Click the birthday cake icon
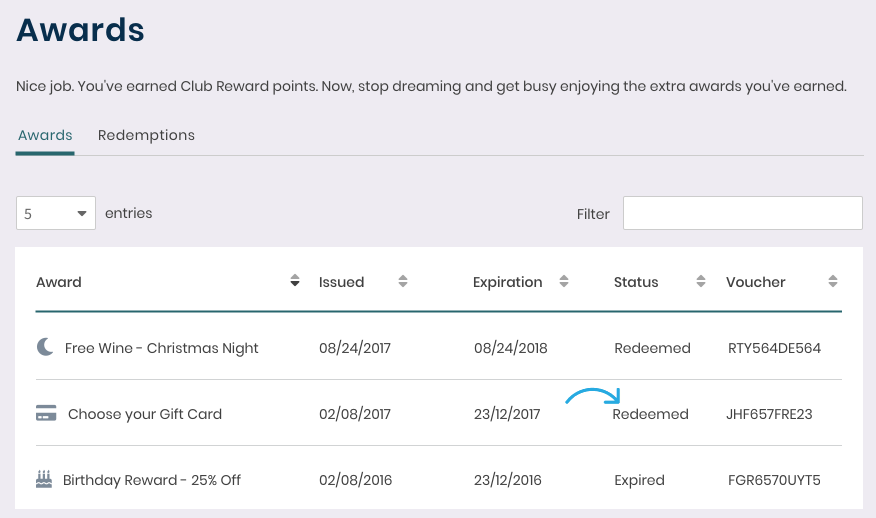 click(44, 479)
